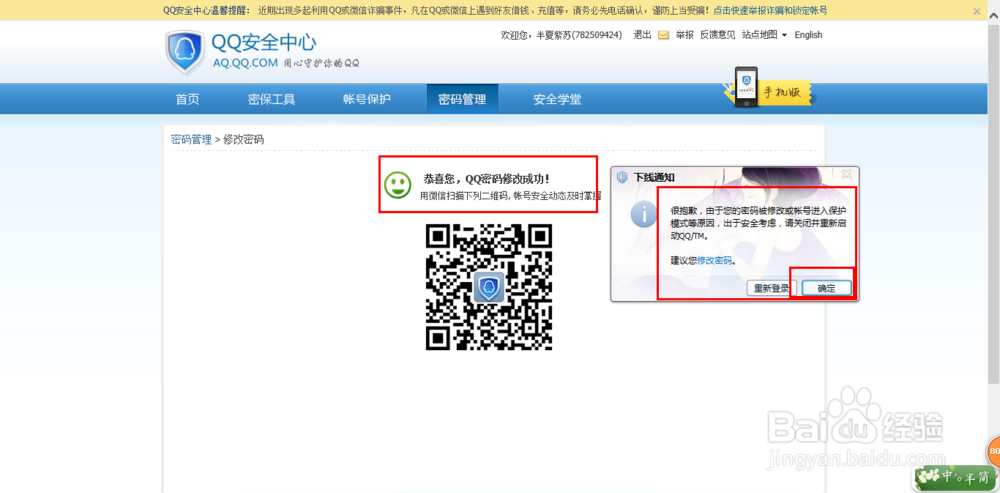
Task: Open the 密保工具 navigation tab
Action: (x=272, y=99)
